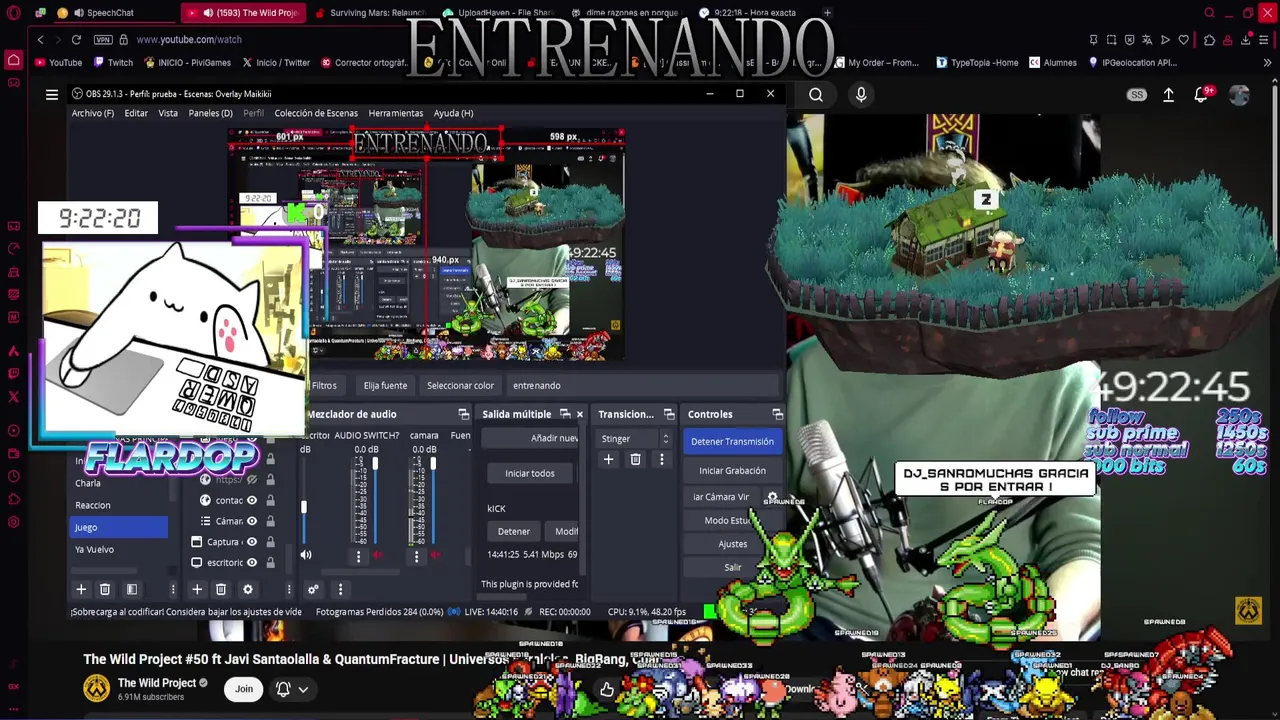The image size is (1280, 720).
Task: Add a transition with plus icon
Action: [608, 459]
